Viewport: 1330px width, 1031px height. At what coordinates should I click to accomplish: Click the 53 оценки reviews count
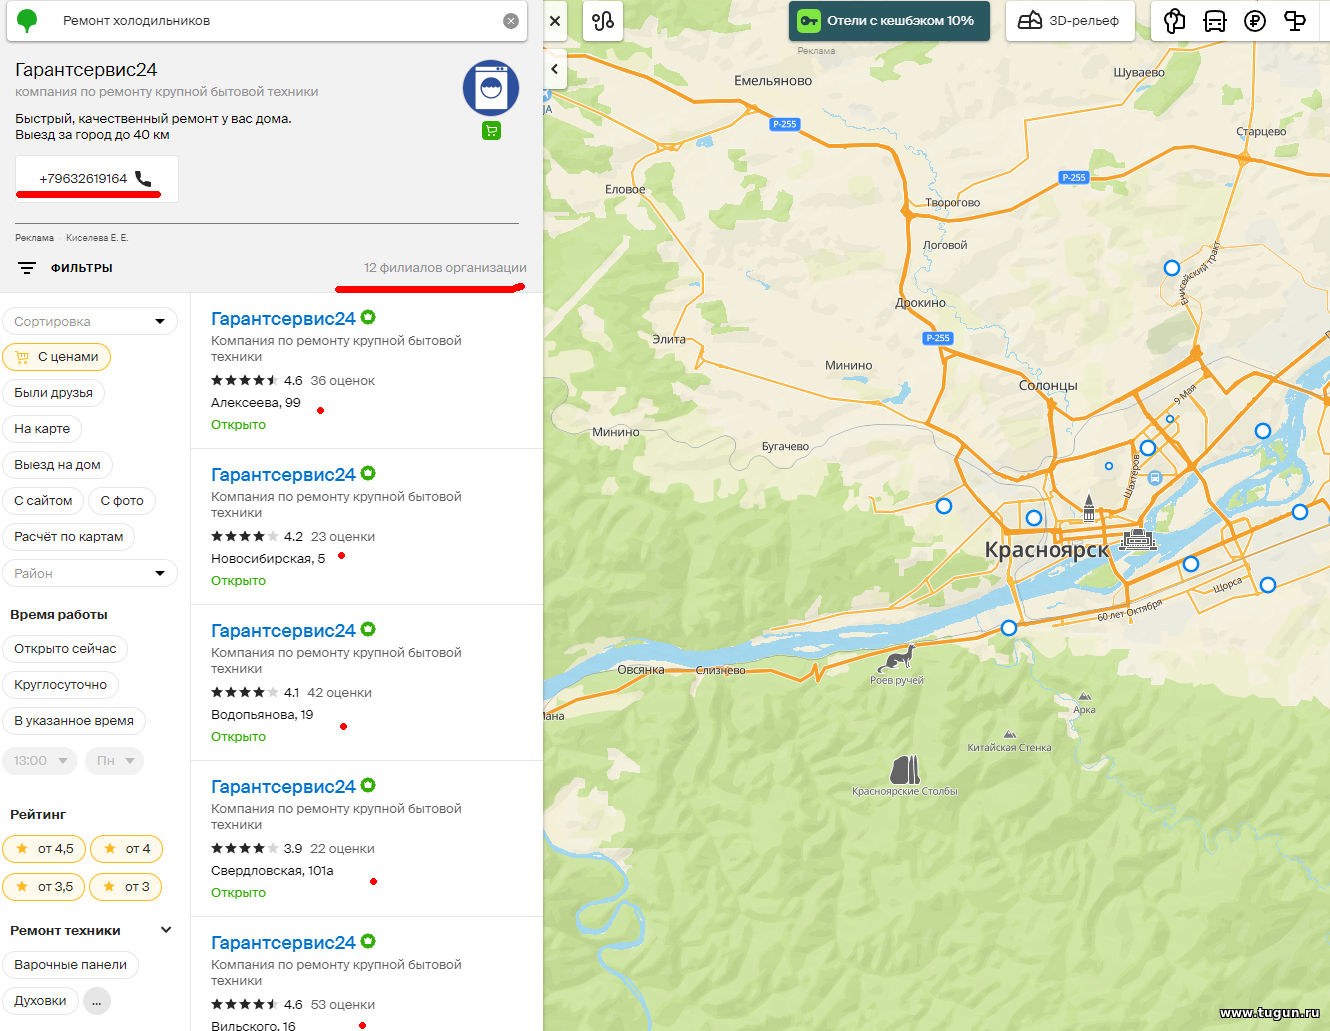[343, 1005]
